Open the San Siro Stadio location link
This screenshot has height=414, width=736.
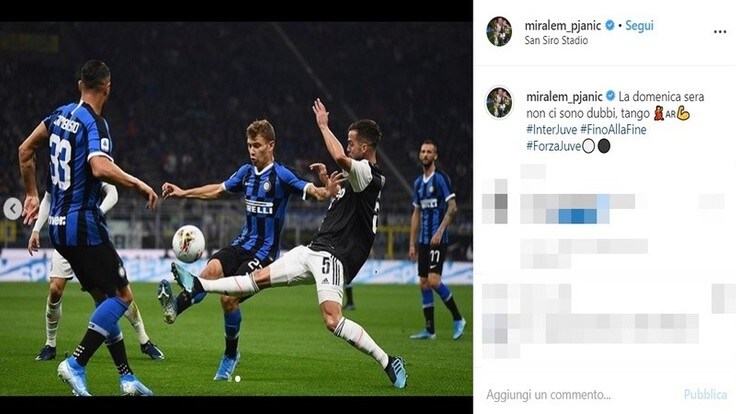pyautogui.click(x=556, y=40)
